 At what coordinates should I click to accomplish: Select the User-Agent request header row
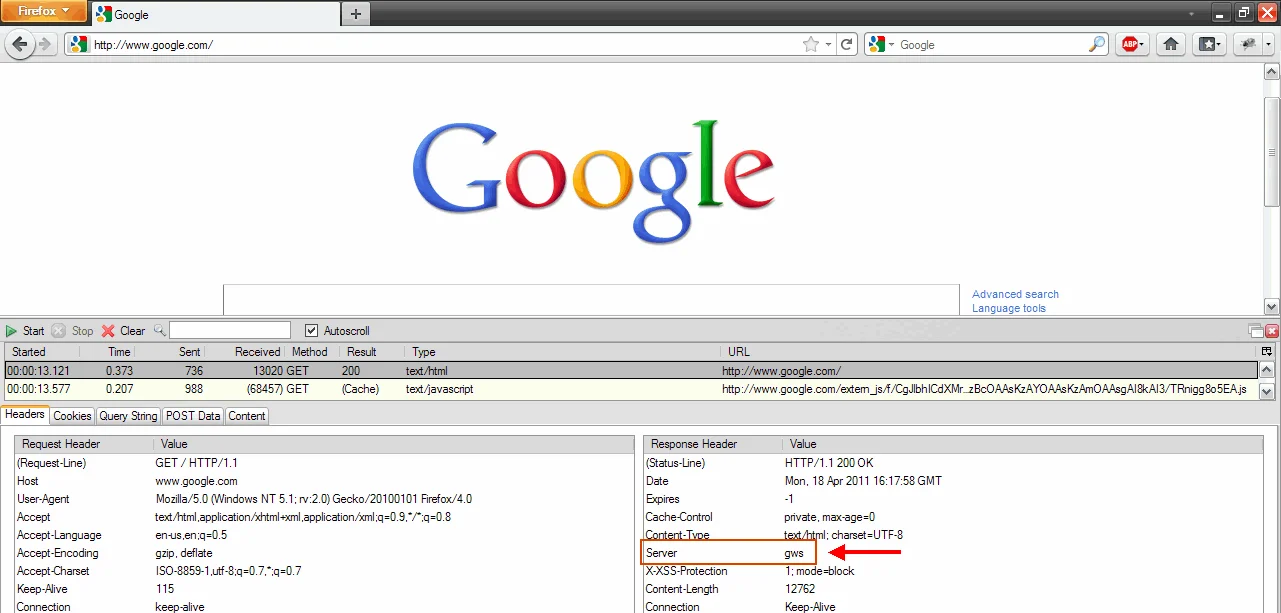click(325, 499)
